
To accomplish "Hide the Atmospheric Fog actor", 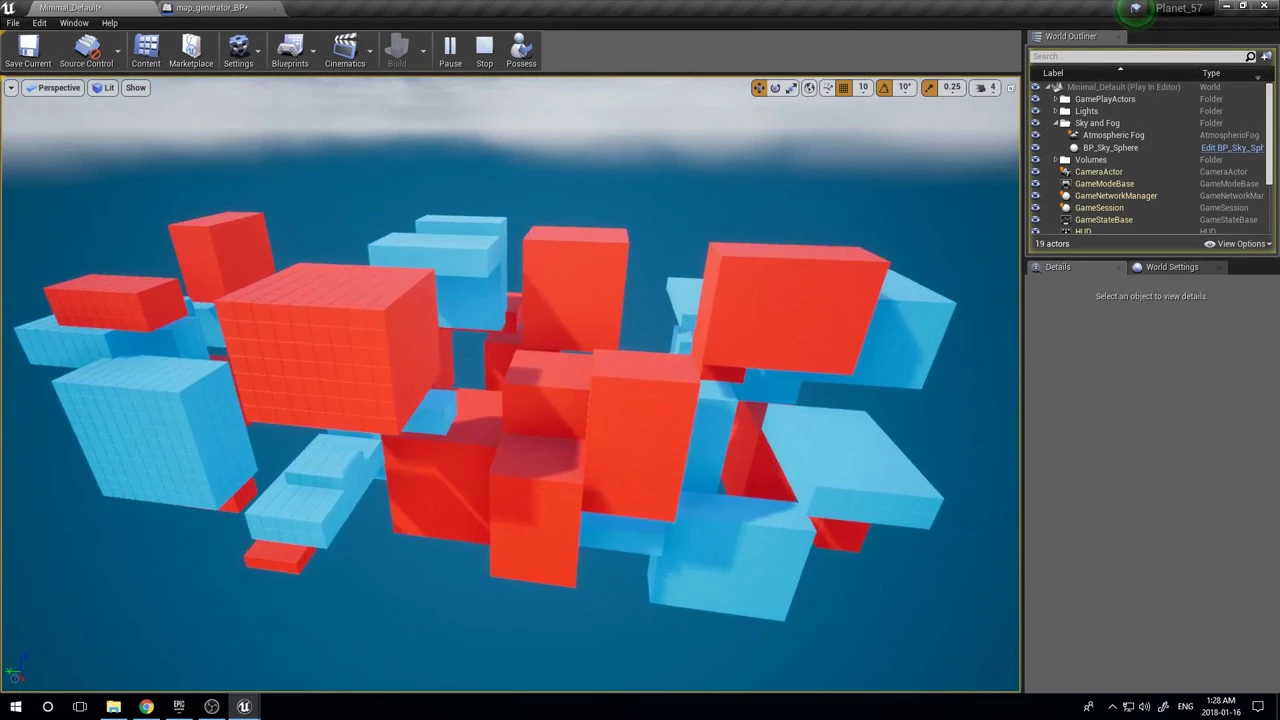I will 1036,135.
